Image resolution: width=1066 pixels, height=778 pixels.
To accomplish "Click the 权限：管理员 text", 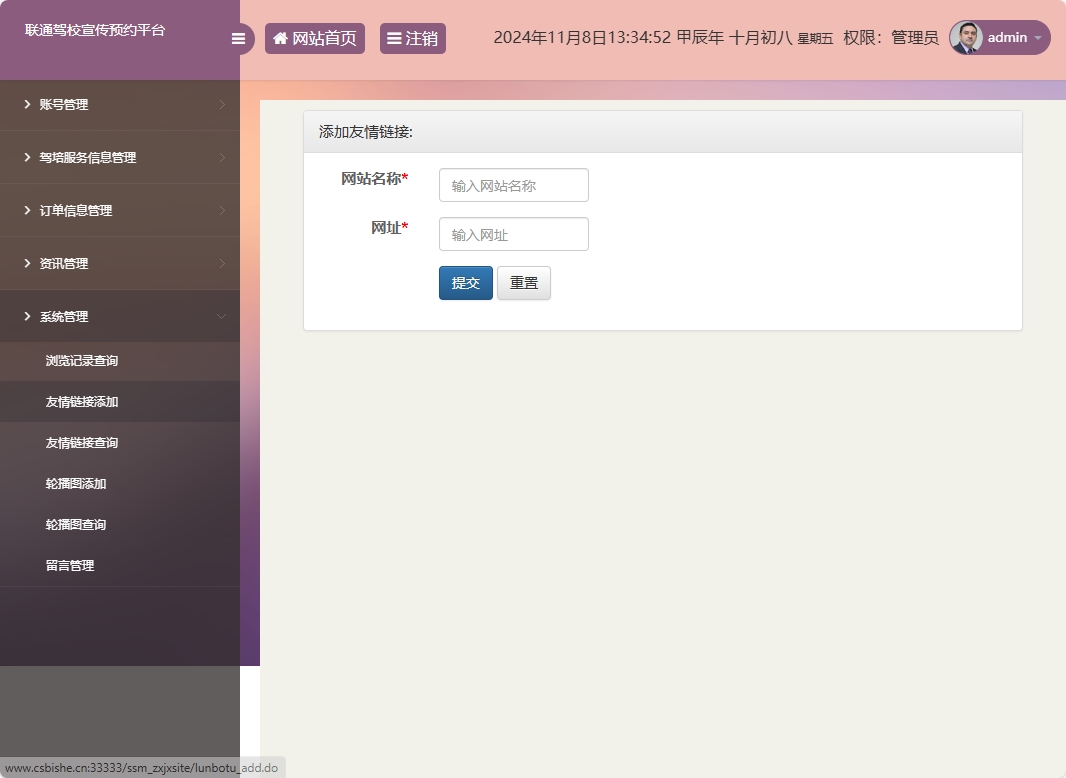I will click(x=891, y=37).
